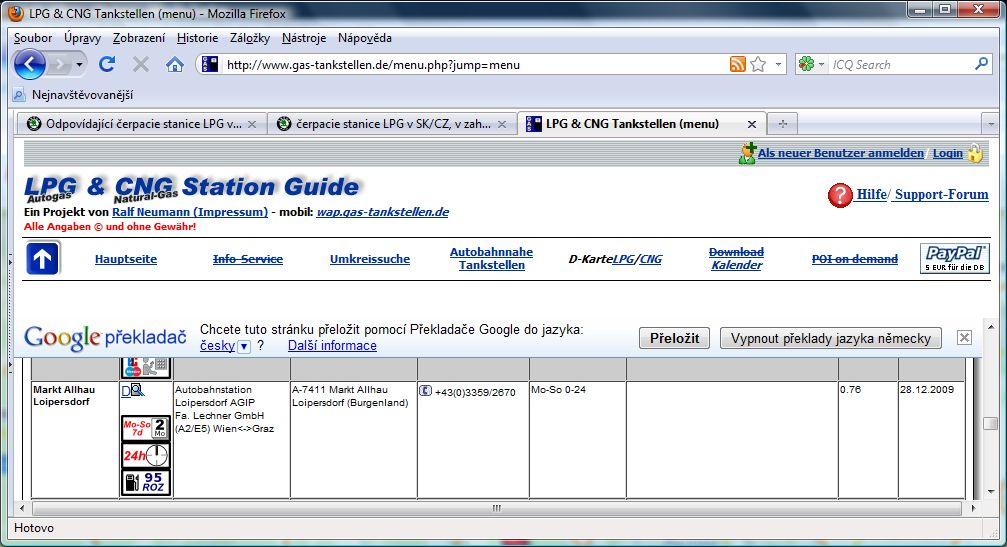Open the Soubor menu
The height and width of the screenshot is (547, 1007).
(x=33, y=38)
